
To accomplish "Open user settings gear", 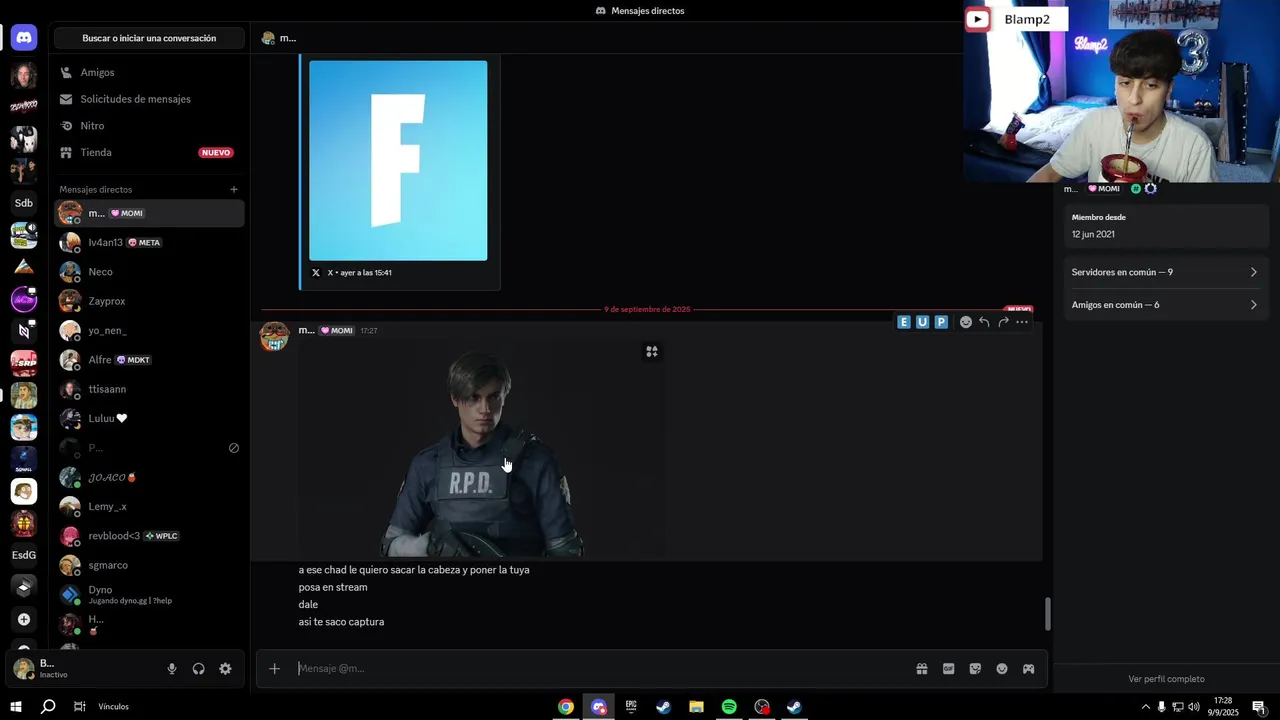I will click(225, 669).
